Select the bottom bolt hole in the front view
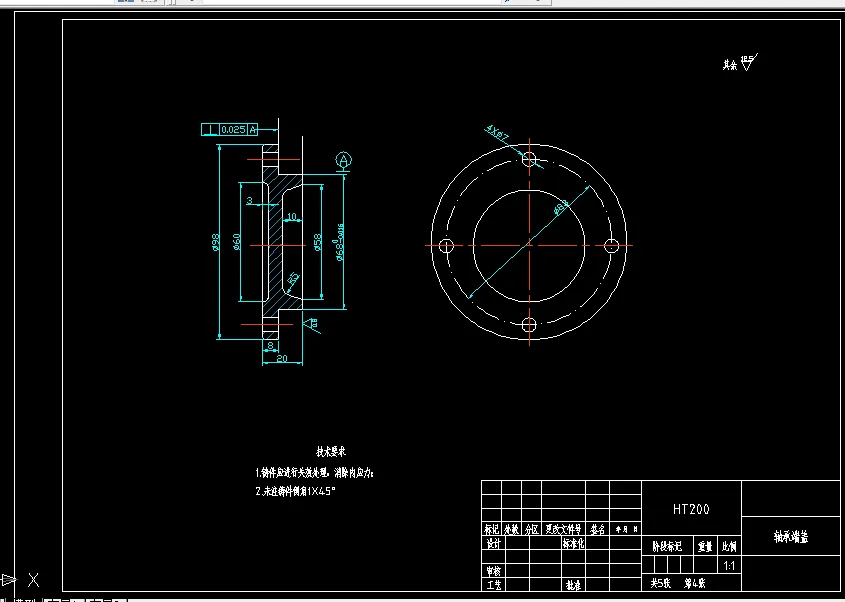This screenshot has height=602, width=845. click(529, 325)
